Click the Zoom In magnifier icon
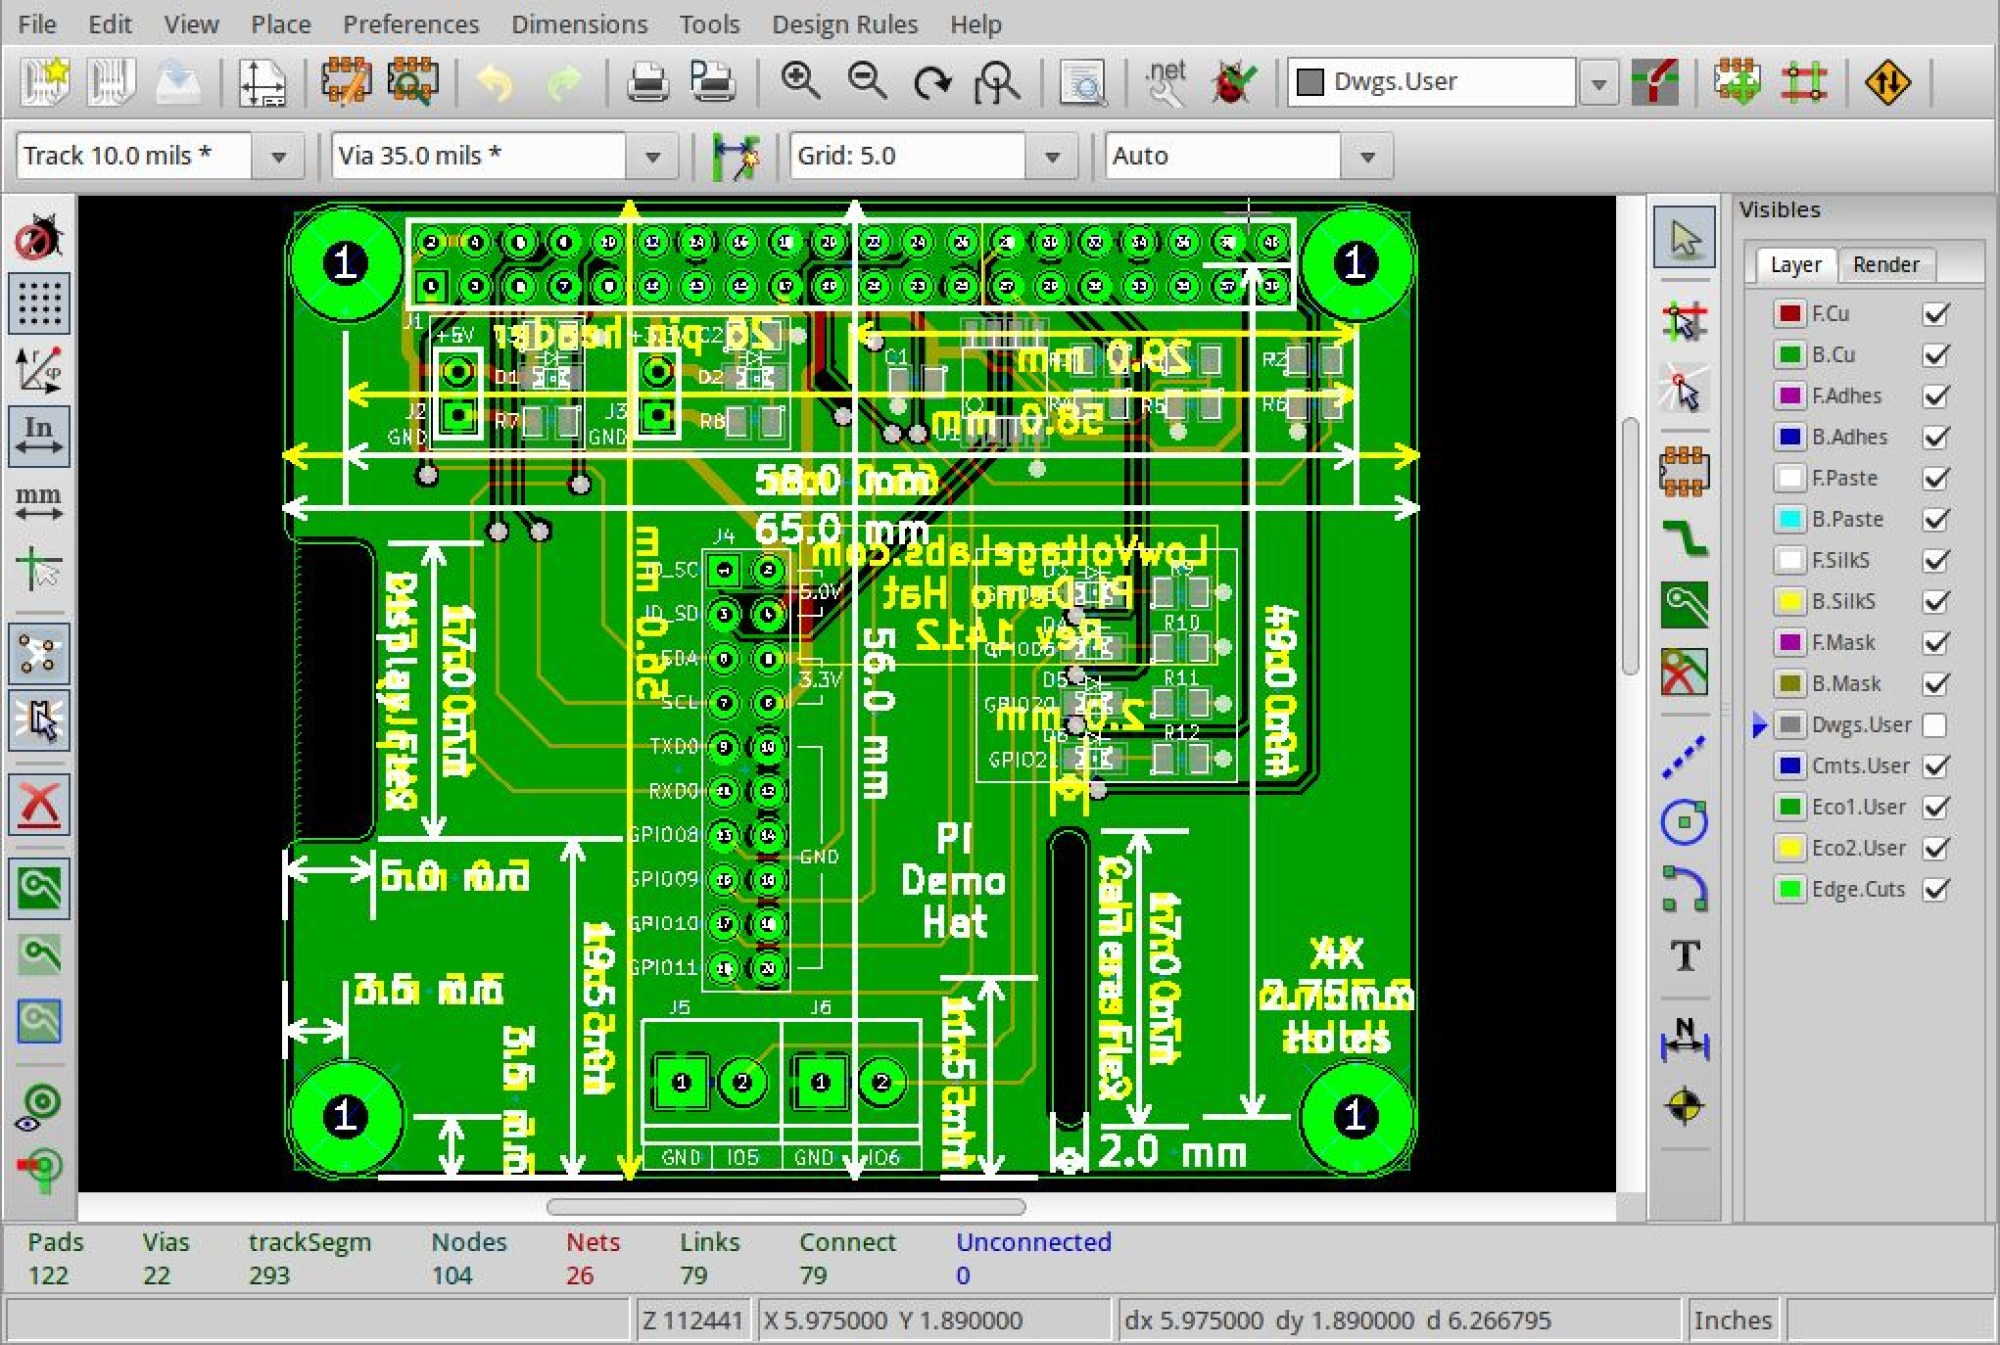This screenshot has height=1345, width=2000. pos(800,81)
